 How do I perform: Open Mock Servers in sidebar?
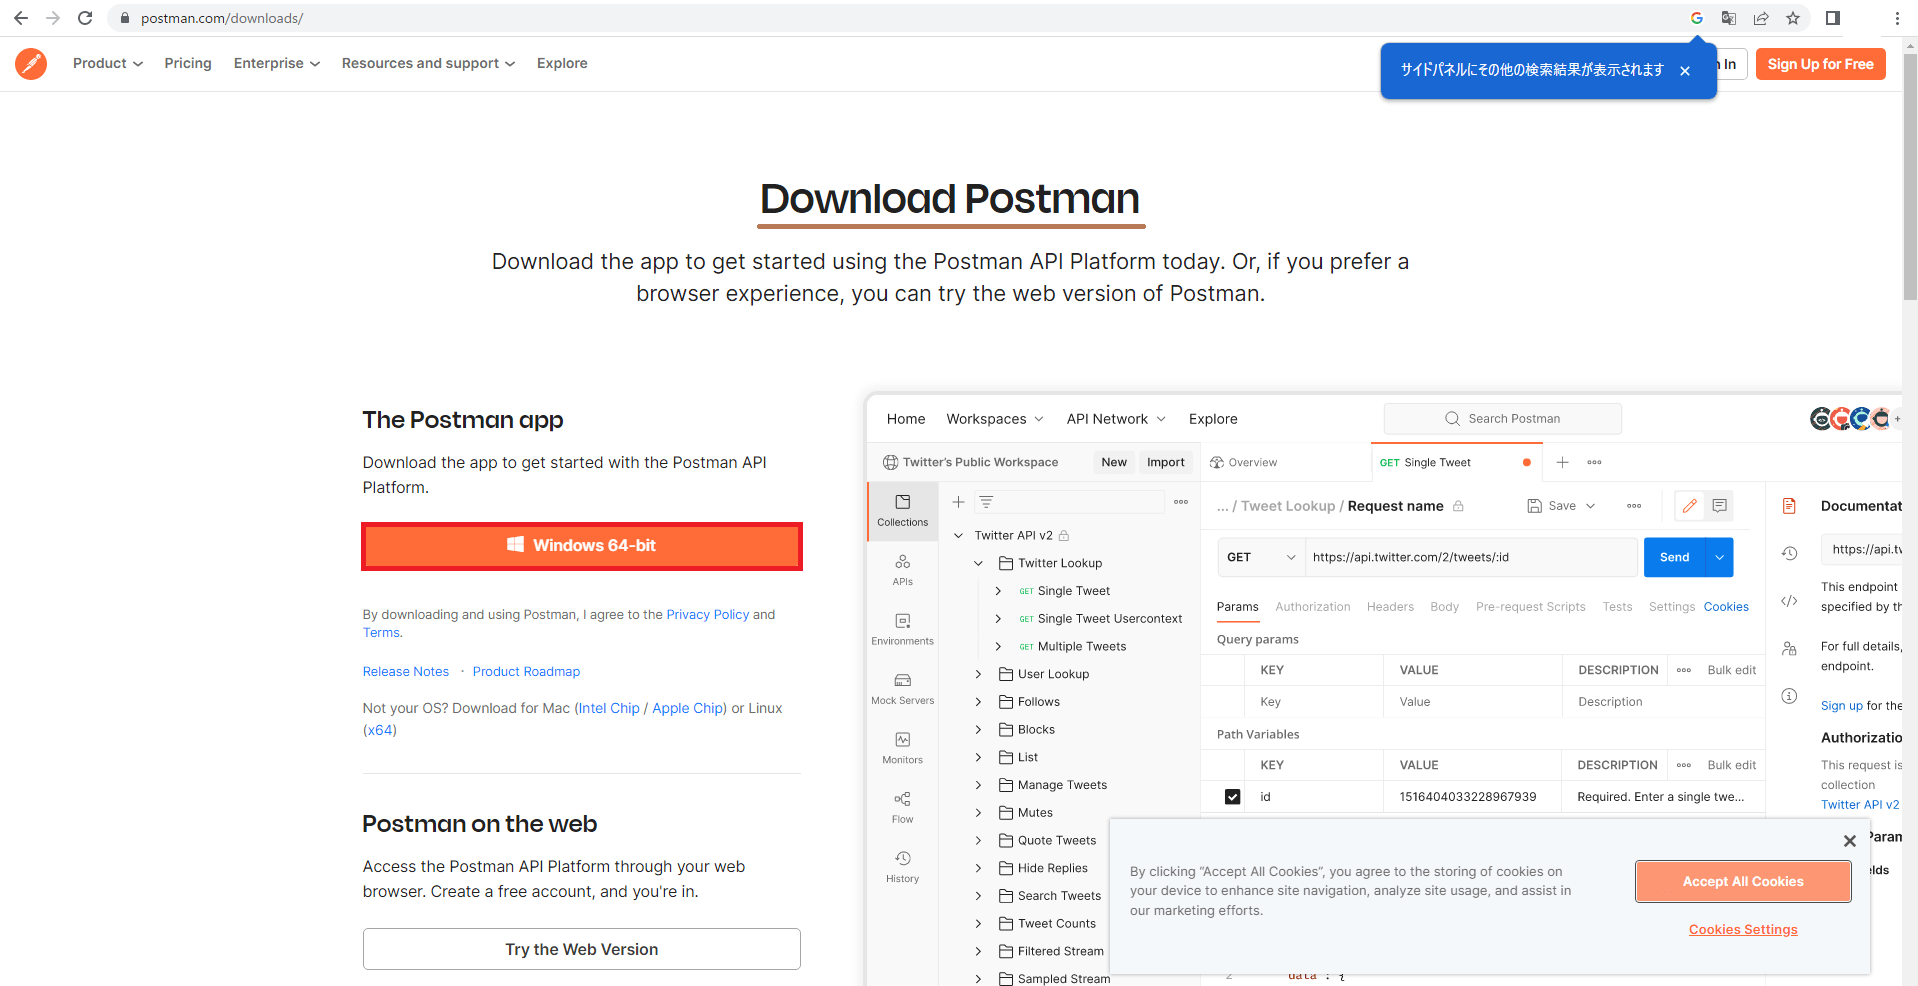point(903,688)
